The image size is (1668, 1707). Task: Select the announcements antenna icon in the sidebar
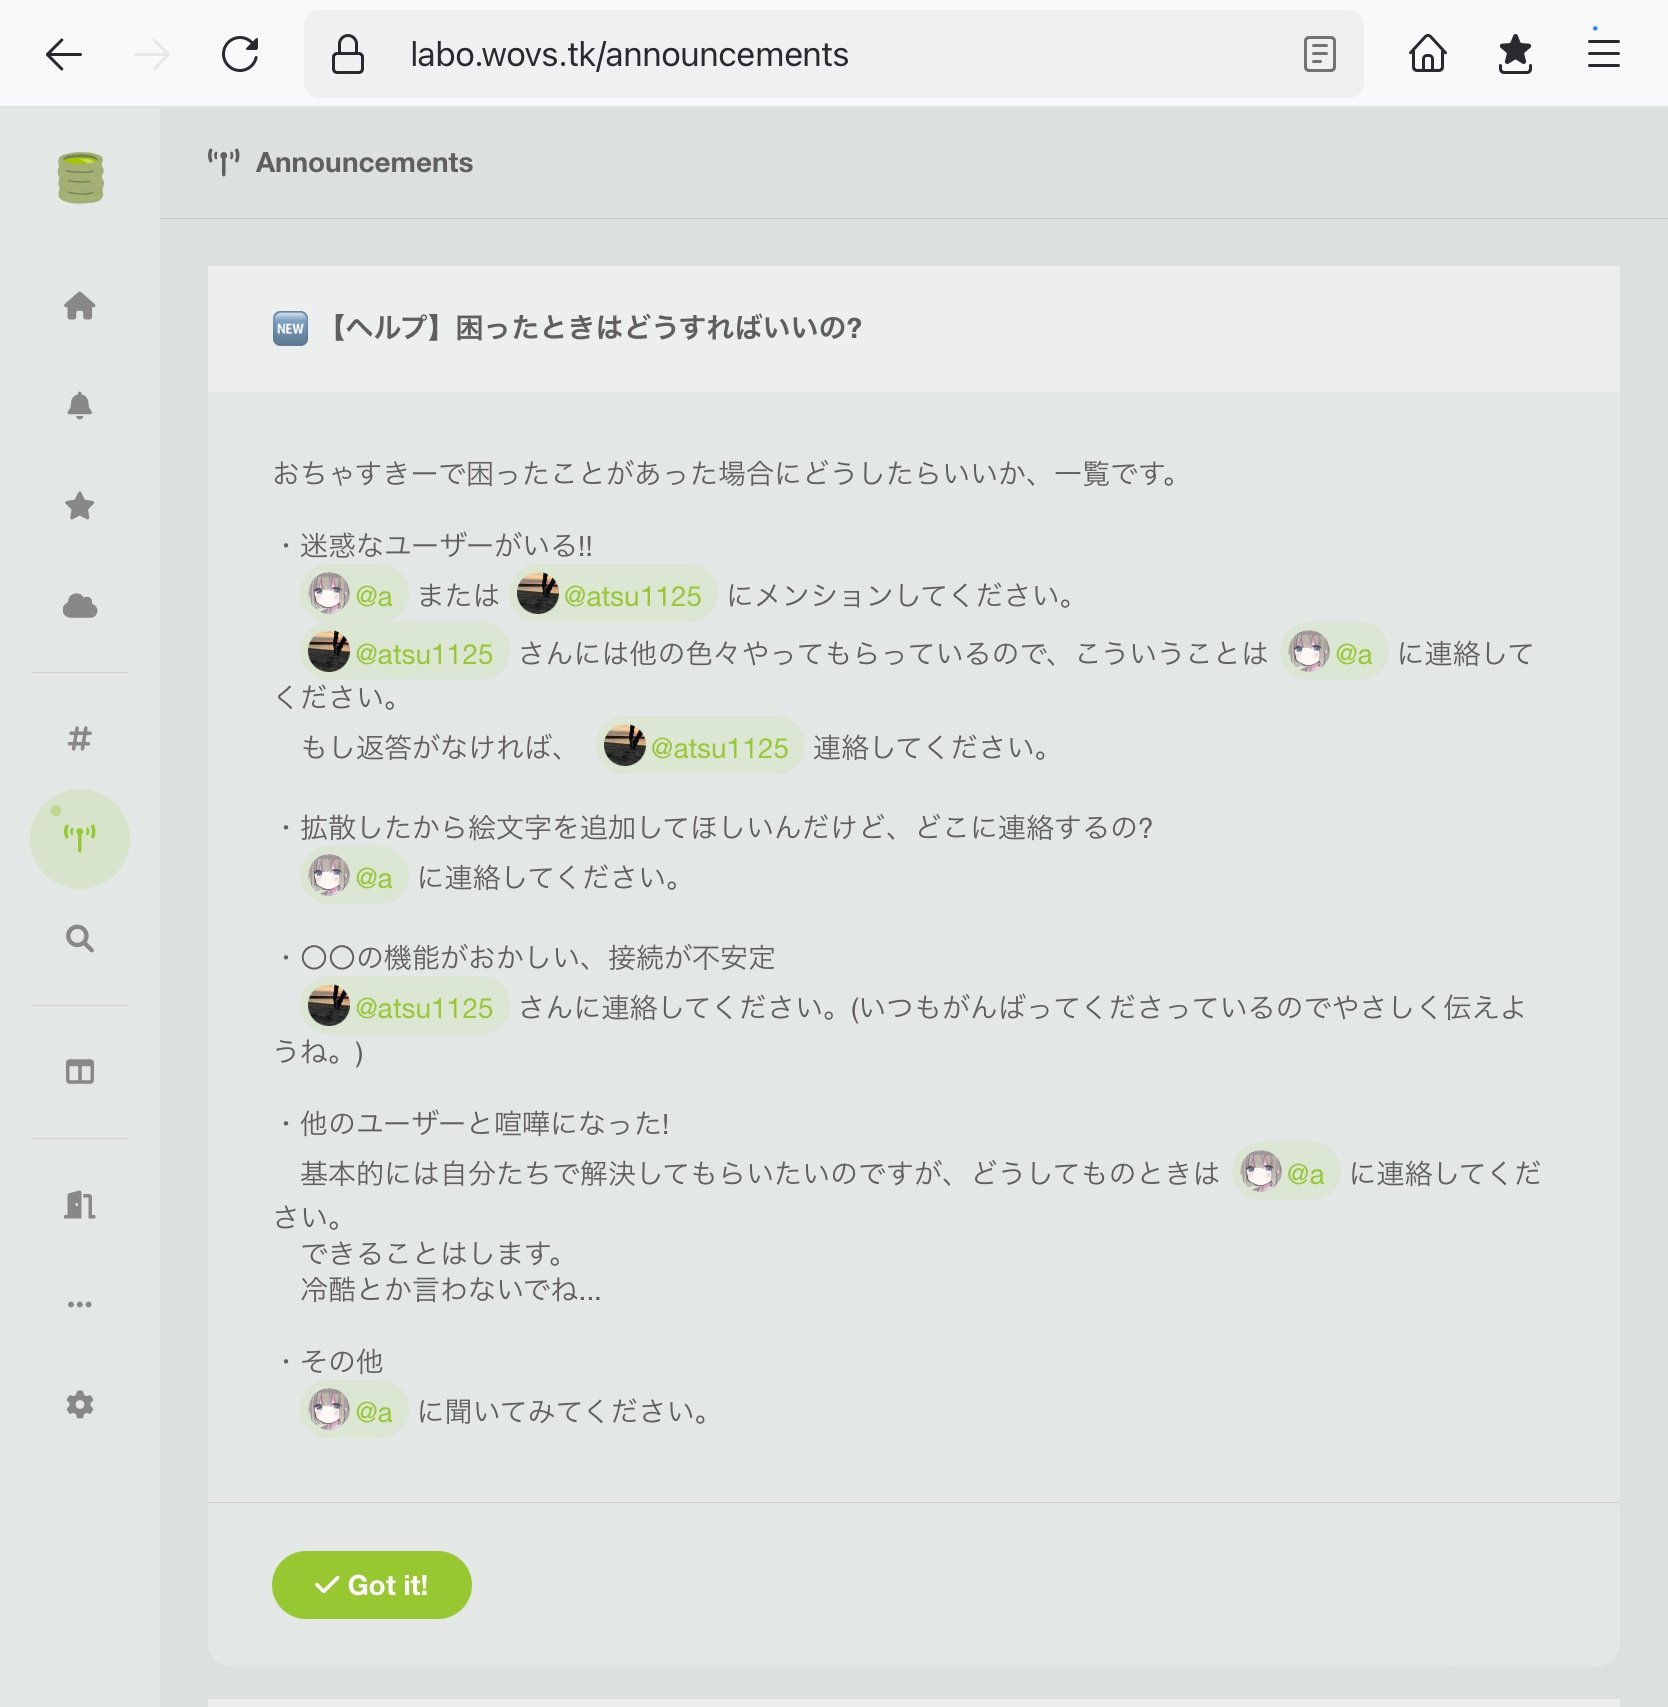(80, 838)
